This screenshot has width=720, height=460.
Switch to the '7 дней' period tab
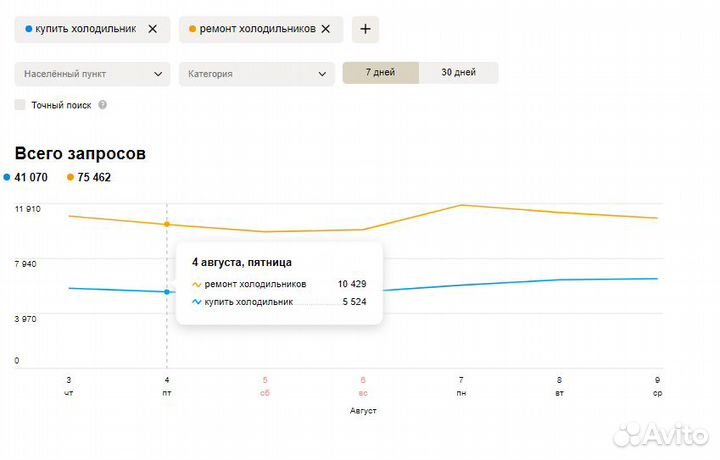tap(380, 73)
